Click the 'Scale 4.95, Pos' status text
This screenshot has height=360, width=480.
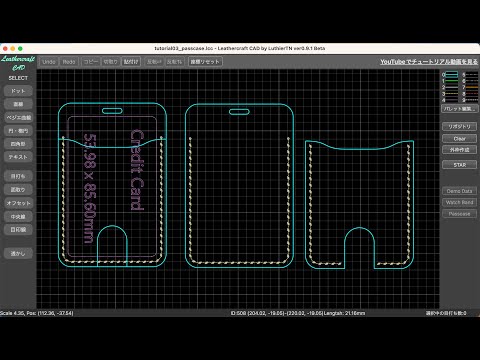click(x=37, y=313)
